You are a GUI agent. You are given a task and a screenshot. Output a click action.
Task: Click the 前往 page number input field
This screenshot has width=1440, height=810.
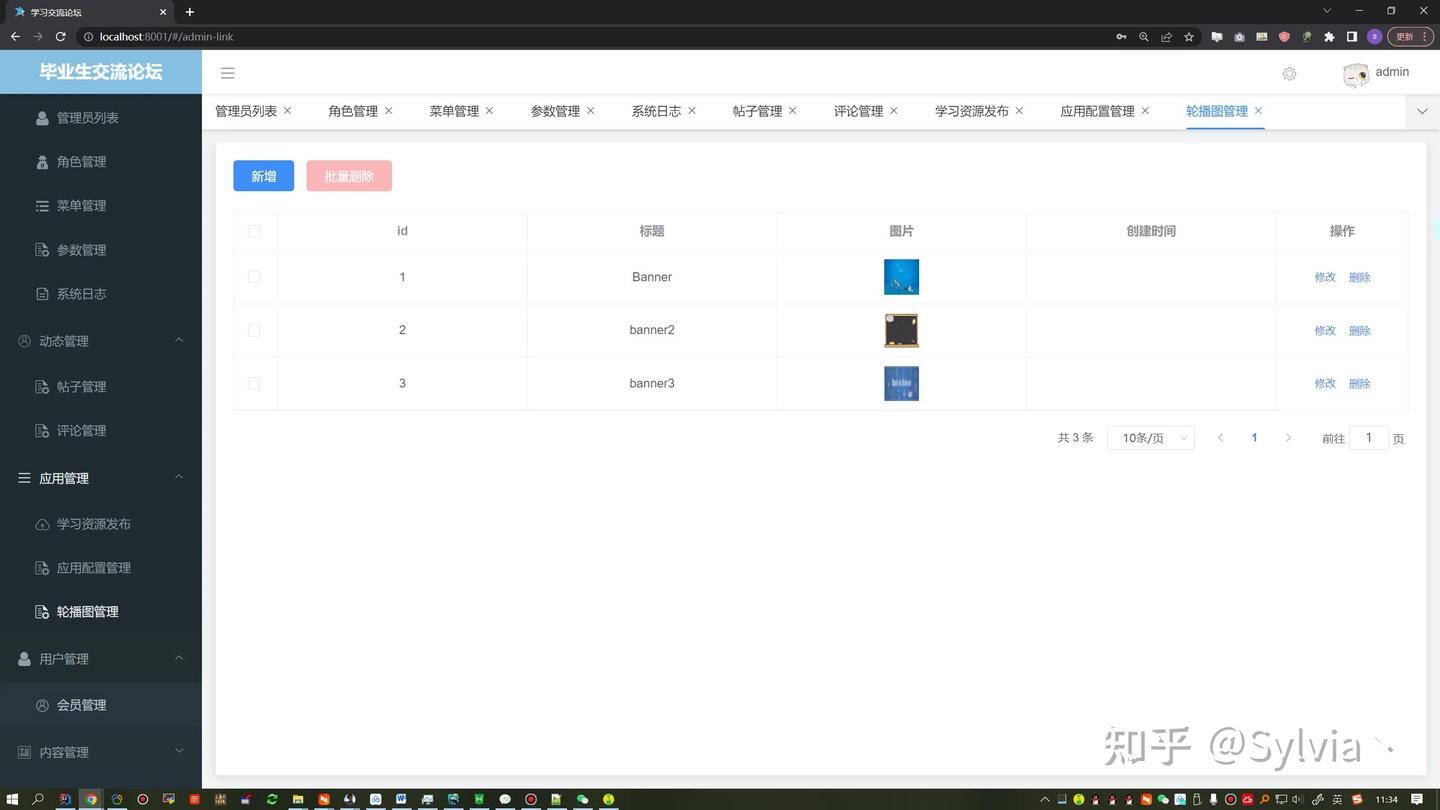pos(1368,437)
